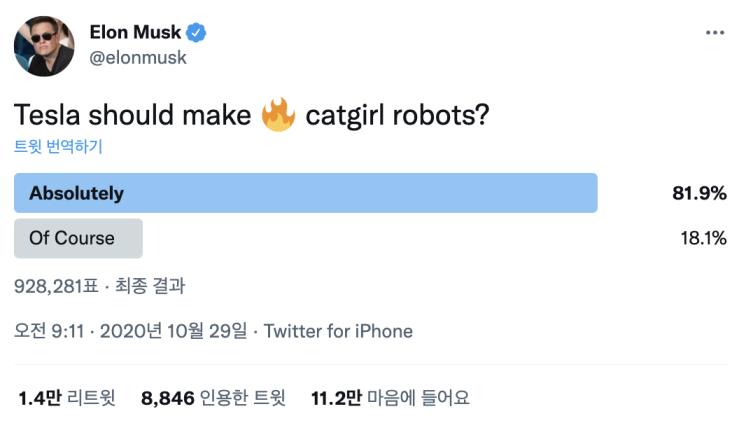View the 11.2만 마음에 들어요 likes list
Screen dimensions: 746x423
tap(390, 398)
